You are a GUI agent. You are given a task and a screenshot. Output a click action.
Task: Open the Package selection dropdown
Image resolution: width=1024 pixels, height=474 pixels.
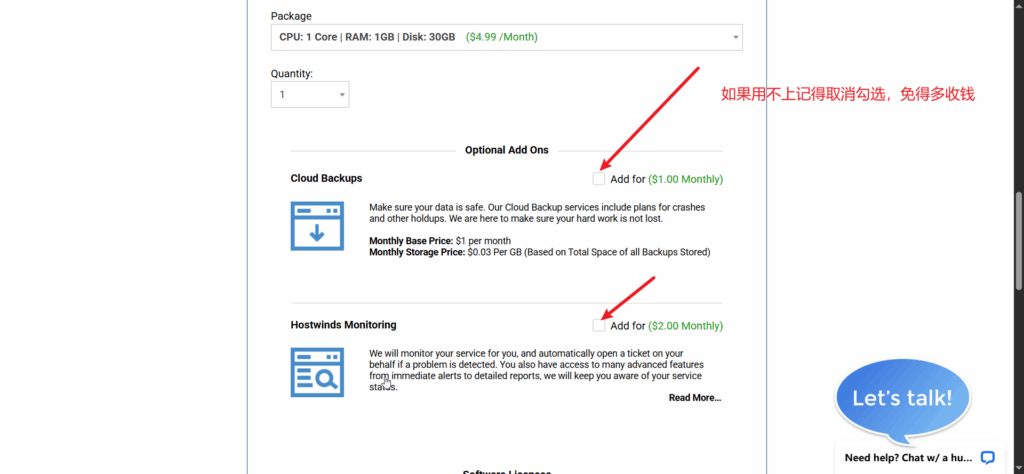click(x=506, y=37)
